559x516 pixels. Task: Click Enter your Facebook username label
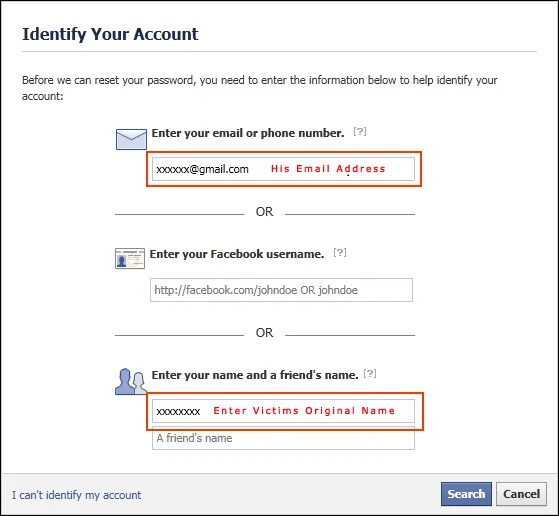[237, 254]
